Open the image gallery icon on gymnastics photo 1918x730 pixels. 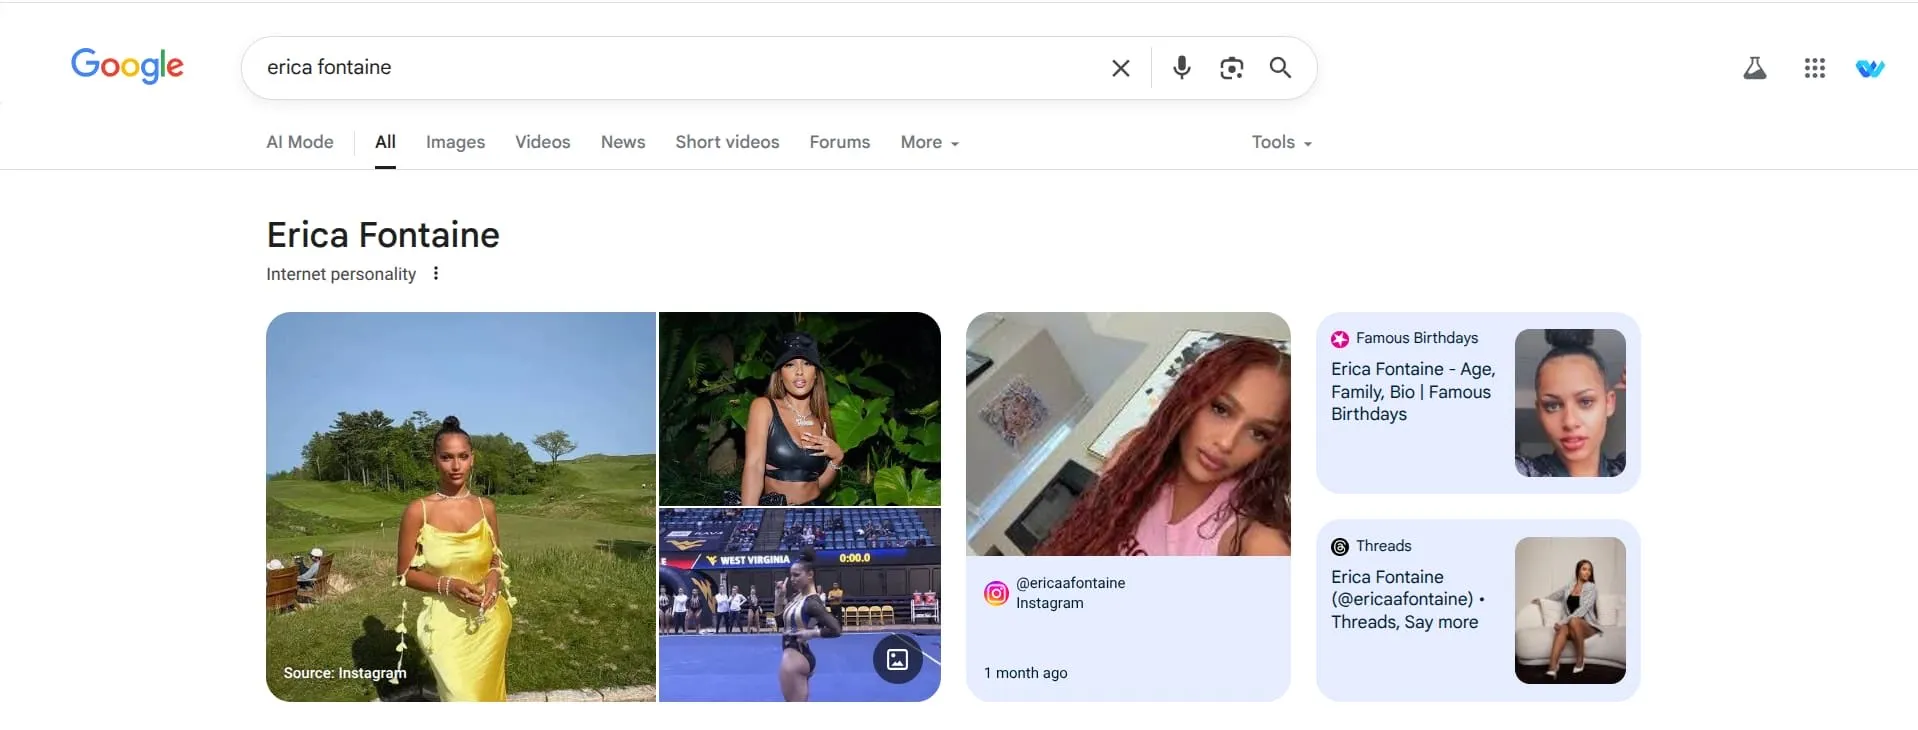click(x=898, y=659)
